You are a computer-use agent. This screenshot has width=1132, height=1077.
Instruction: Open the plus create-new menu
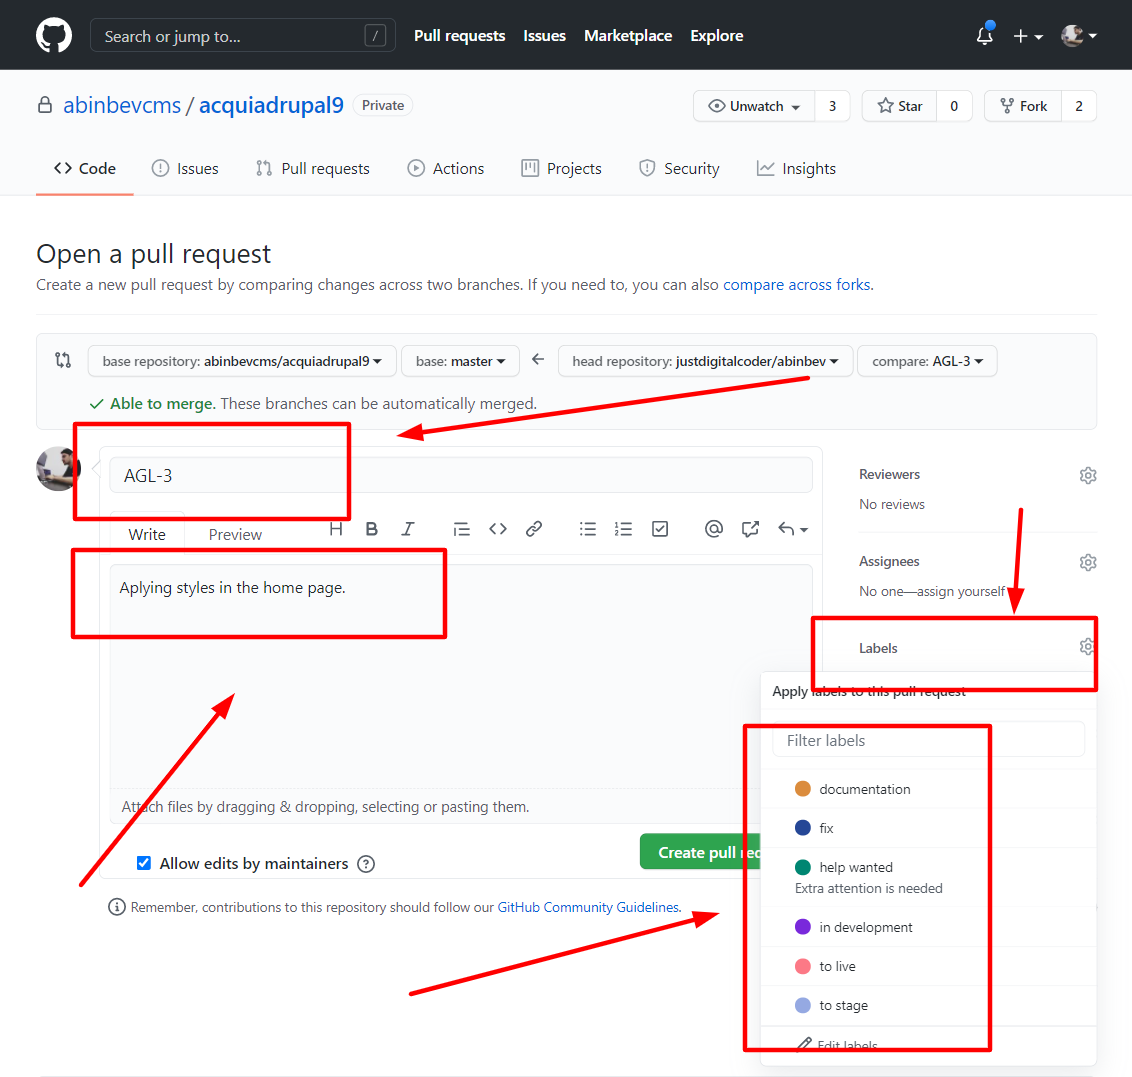coord(1028,36)
